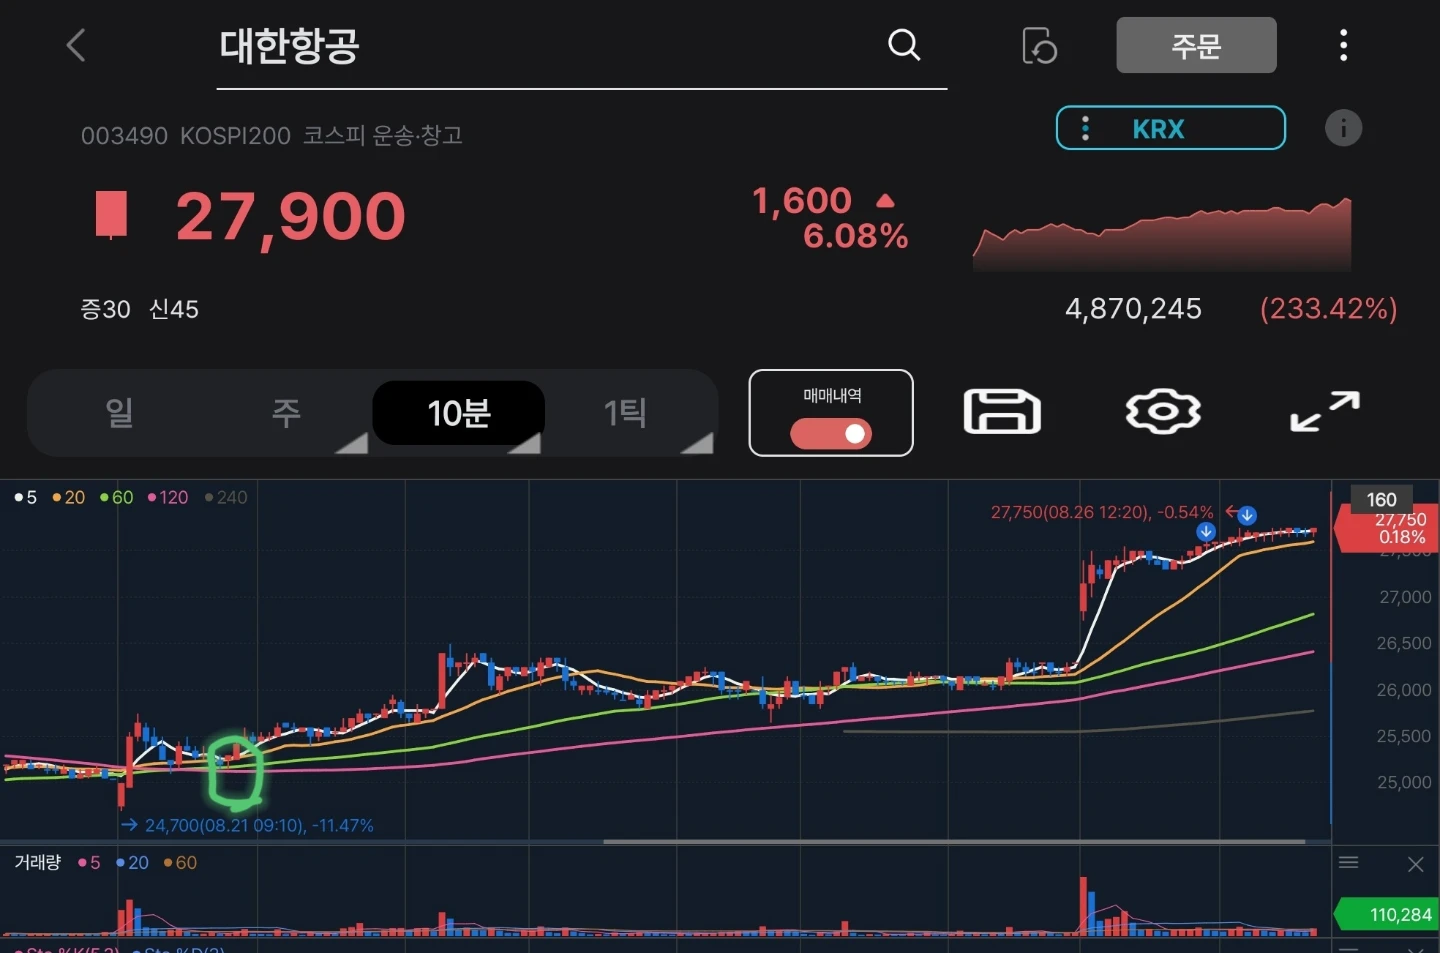
Task: Select the 10분 chart tab
Action: point(459,412)
